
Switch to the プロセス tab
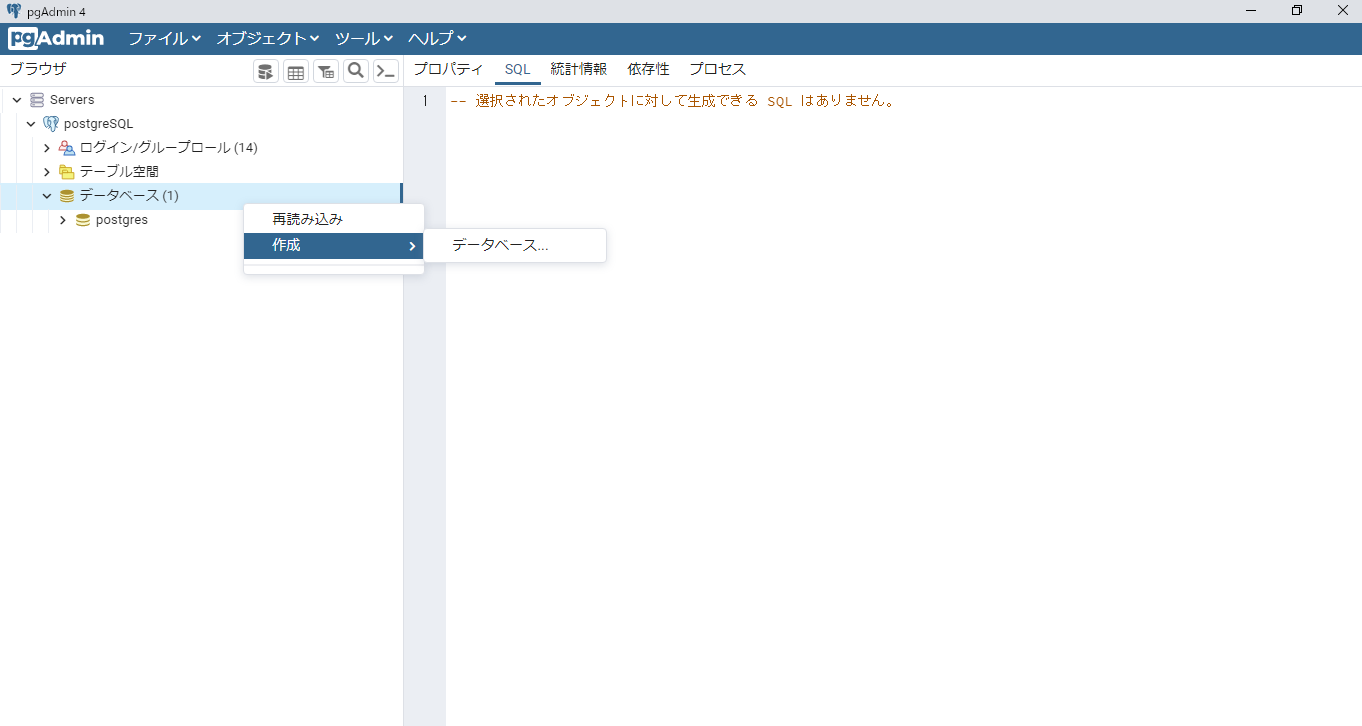click(x=717, y=69)
